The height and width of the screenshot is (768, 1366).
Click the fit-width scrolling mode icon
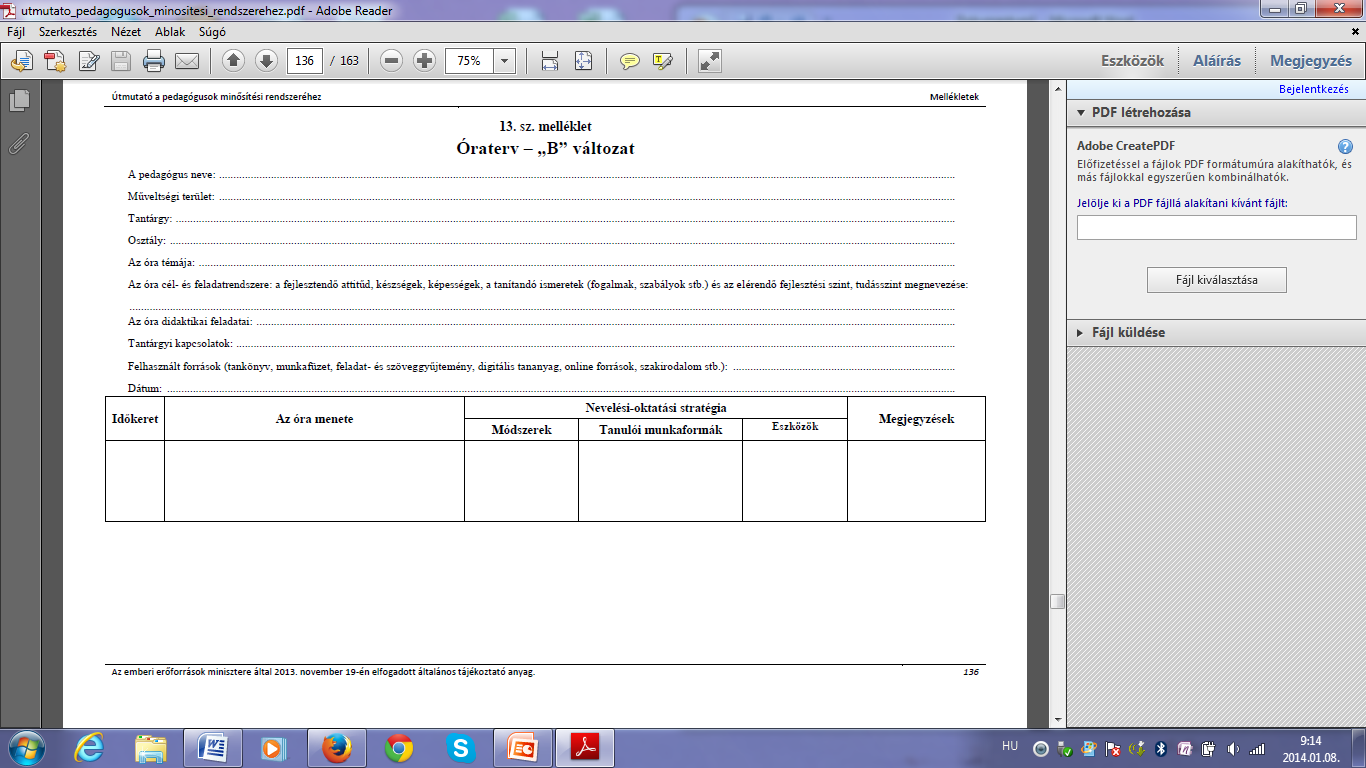550,61
